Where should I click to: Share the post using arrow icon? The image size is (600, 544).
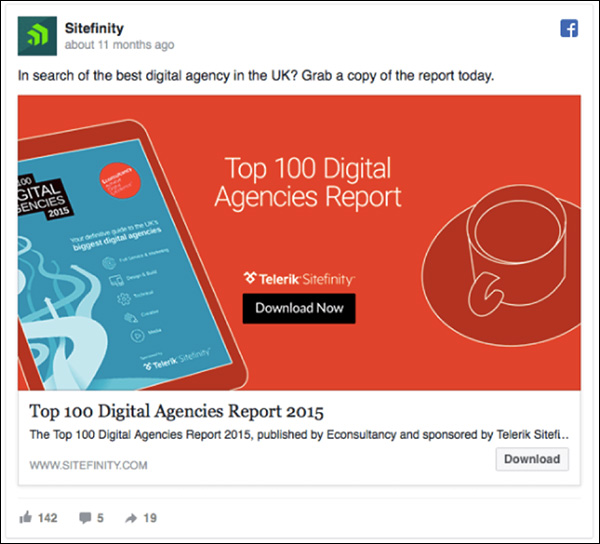click(131, 518)
